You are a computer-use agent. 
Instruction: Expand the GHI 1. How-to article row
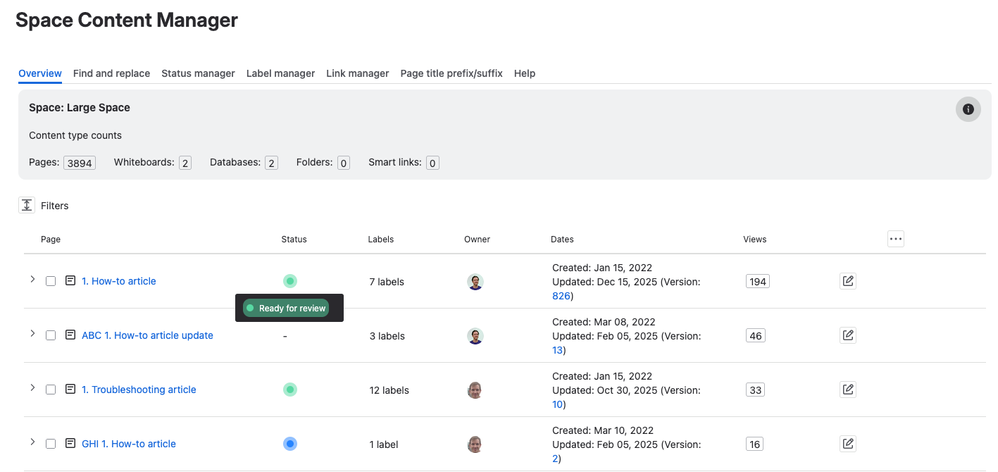(x=32, y=441)
